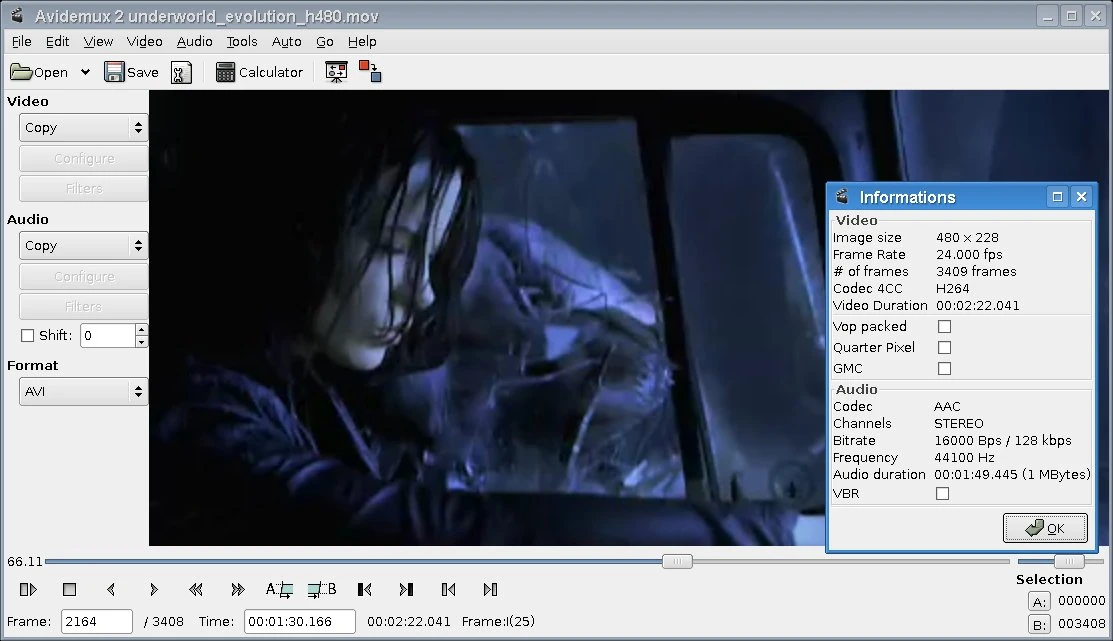Click the file properties icon next to Save
Image resolution: width=1113 pixels, height=641 pixels.
point(181,71)
